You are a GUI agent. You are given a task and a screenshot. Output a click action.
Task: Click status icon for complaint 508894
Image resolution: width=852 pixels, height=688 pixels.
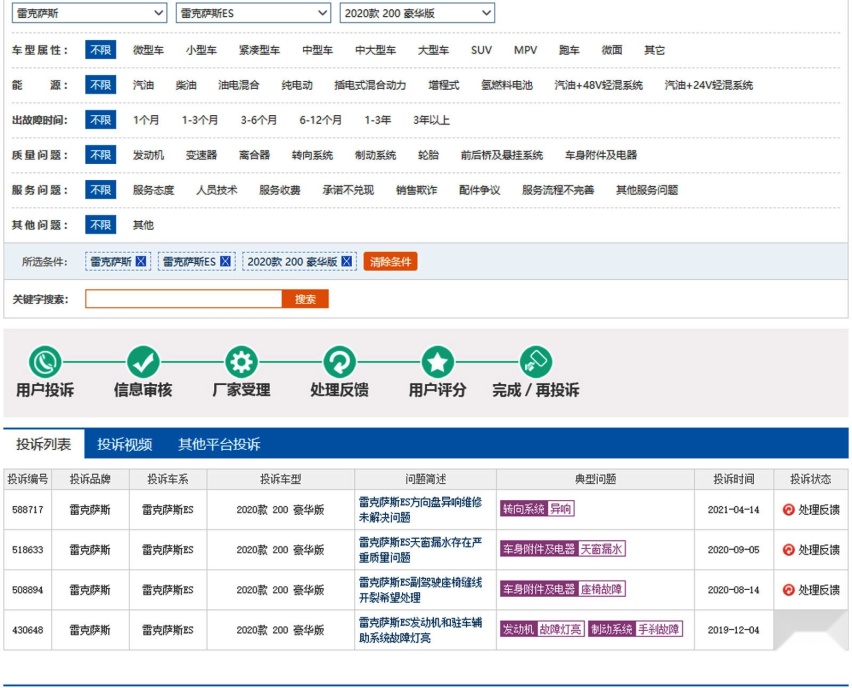[788, 590]
